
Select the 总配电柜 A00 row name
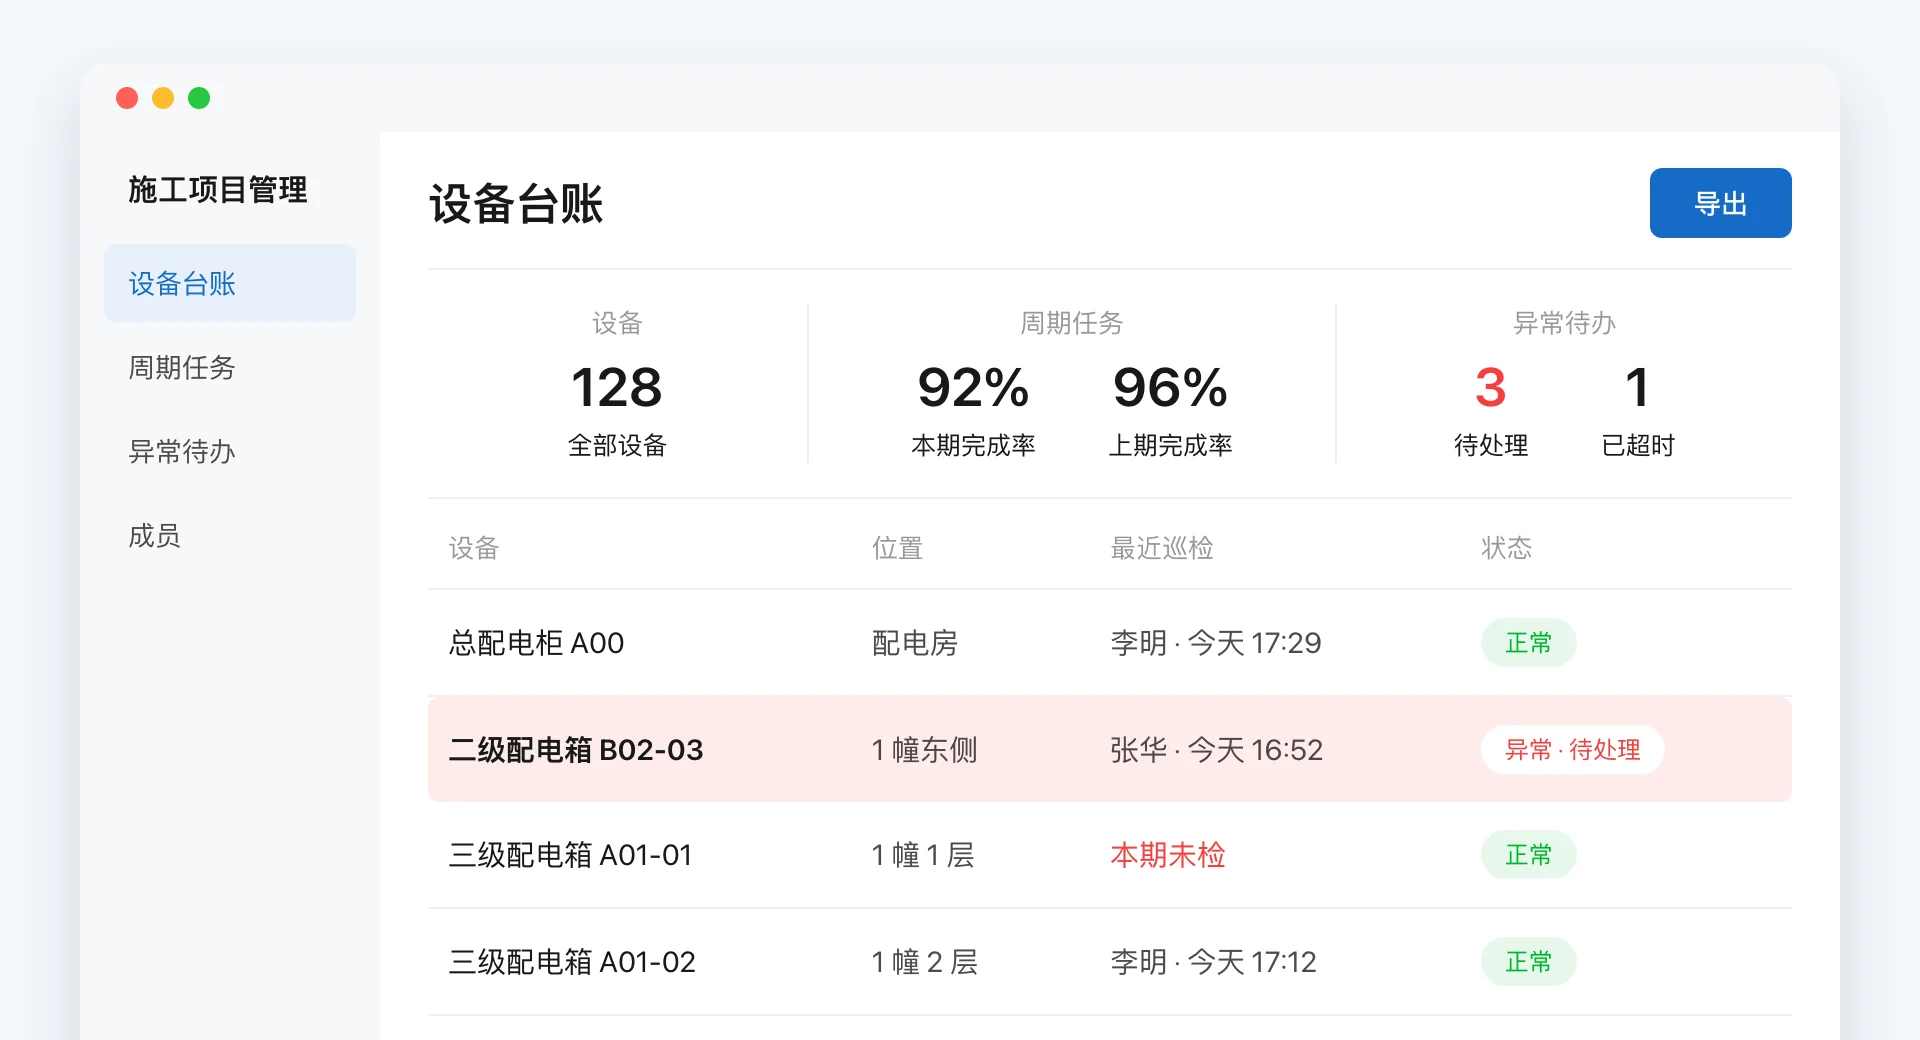point(536,642)
